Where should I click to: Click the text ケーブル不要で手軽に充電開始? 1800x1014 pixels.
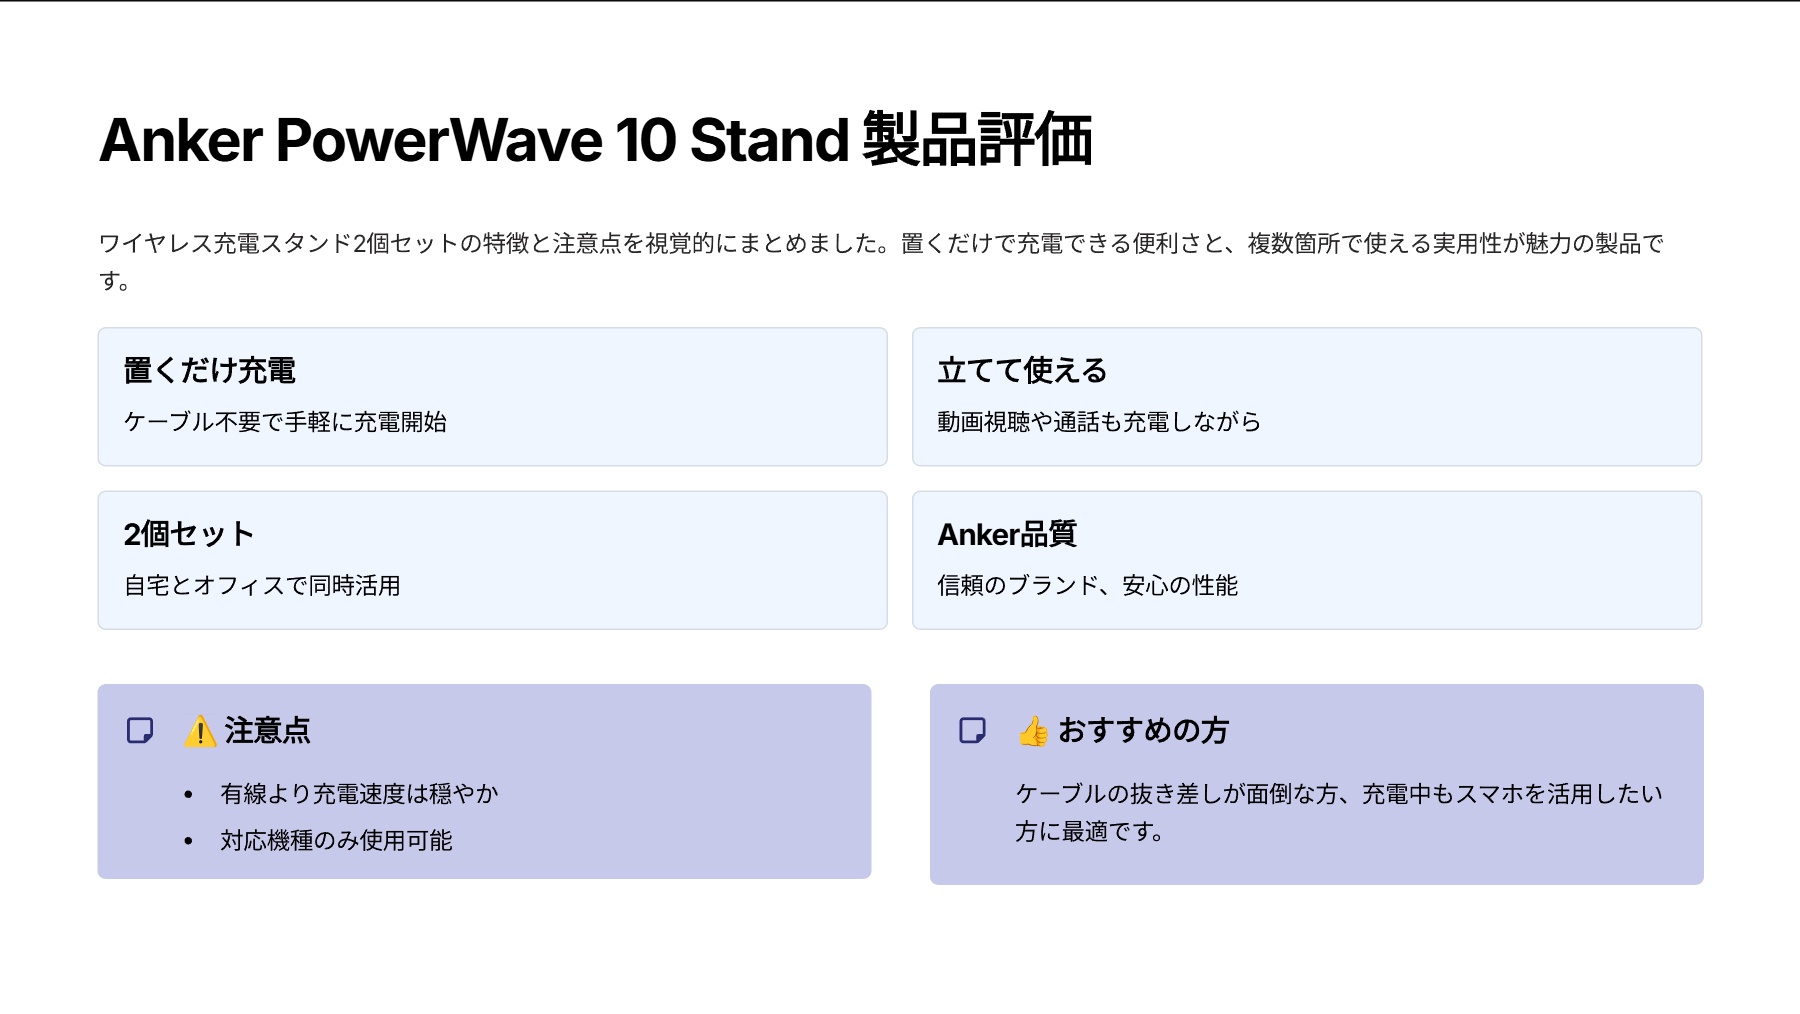(286, 423)
